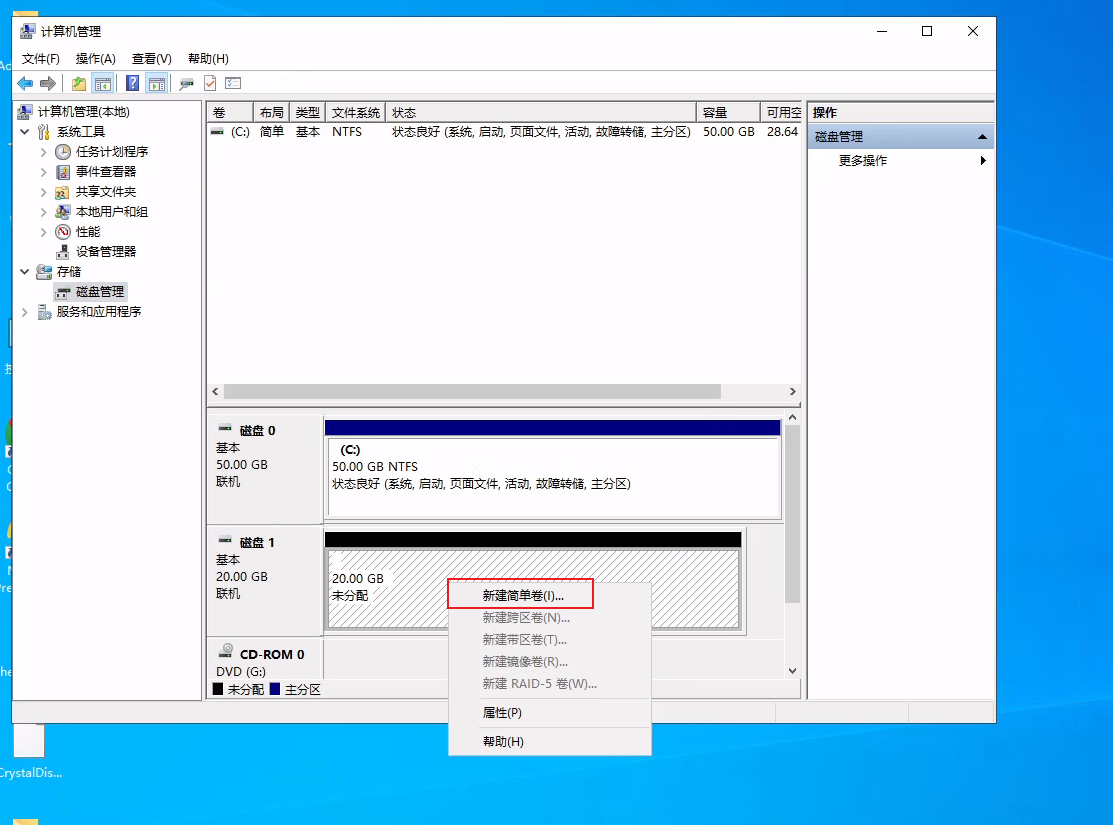Select 磁盘管理 in the tree

pos(100,291)
